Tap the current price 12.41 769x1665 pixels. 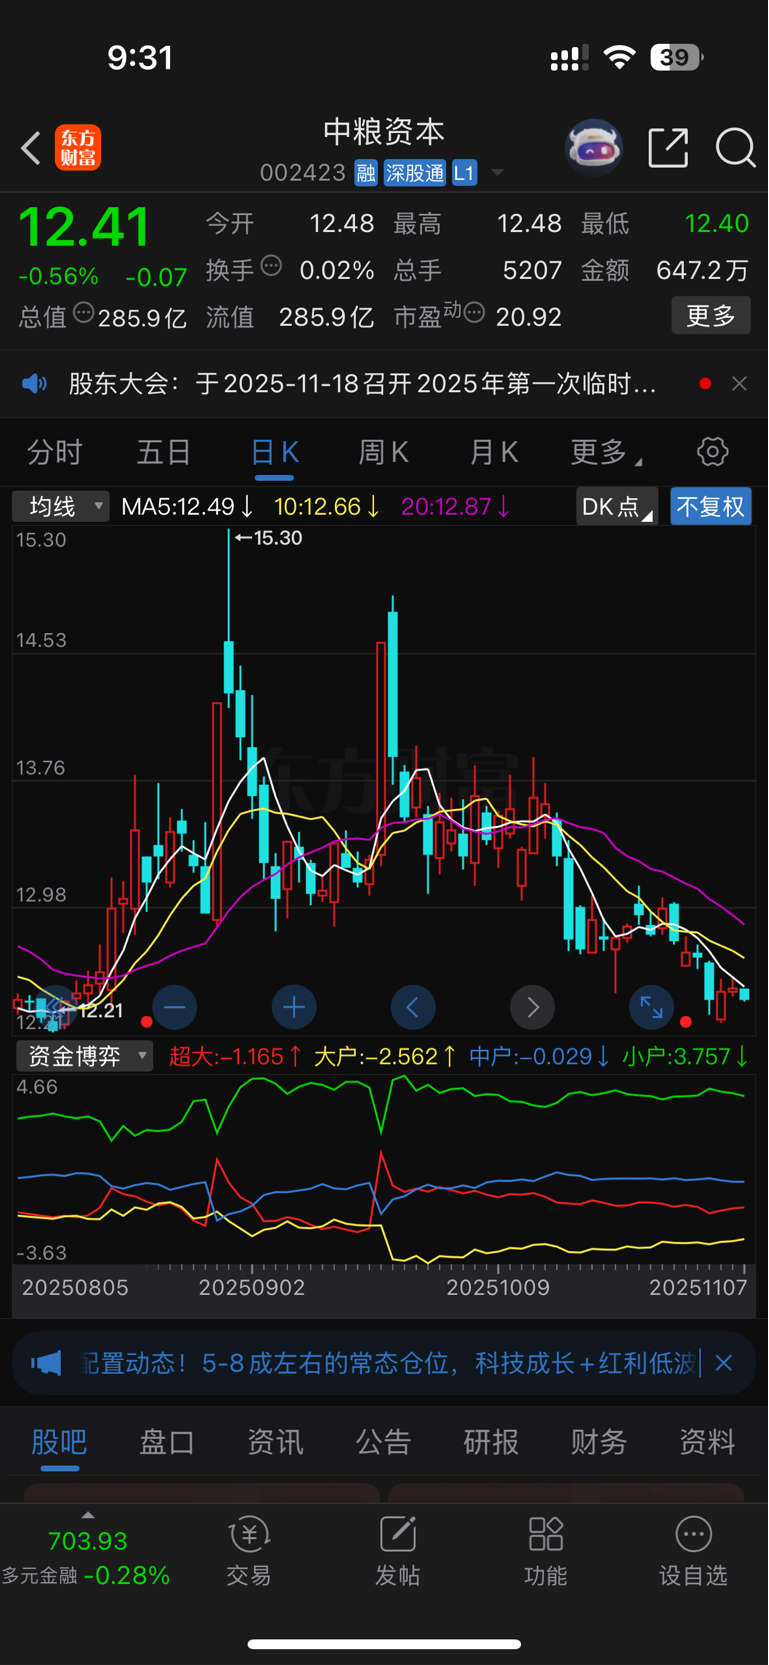84,227
